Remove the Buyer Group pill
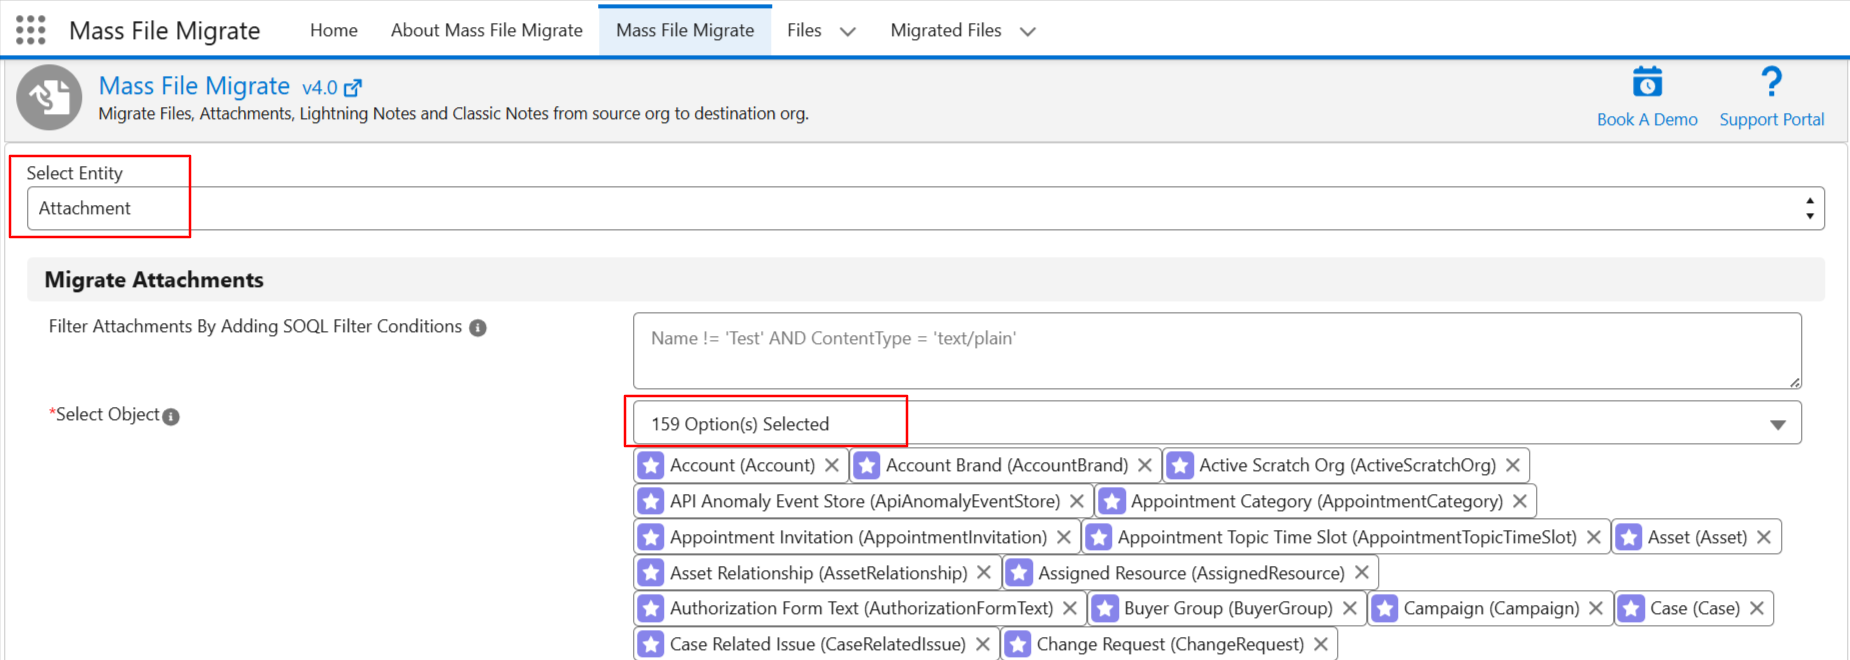Screen dimensions: 1850x660 1350,608
